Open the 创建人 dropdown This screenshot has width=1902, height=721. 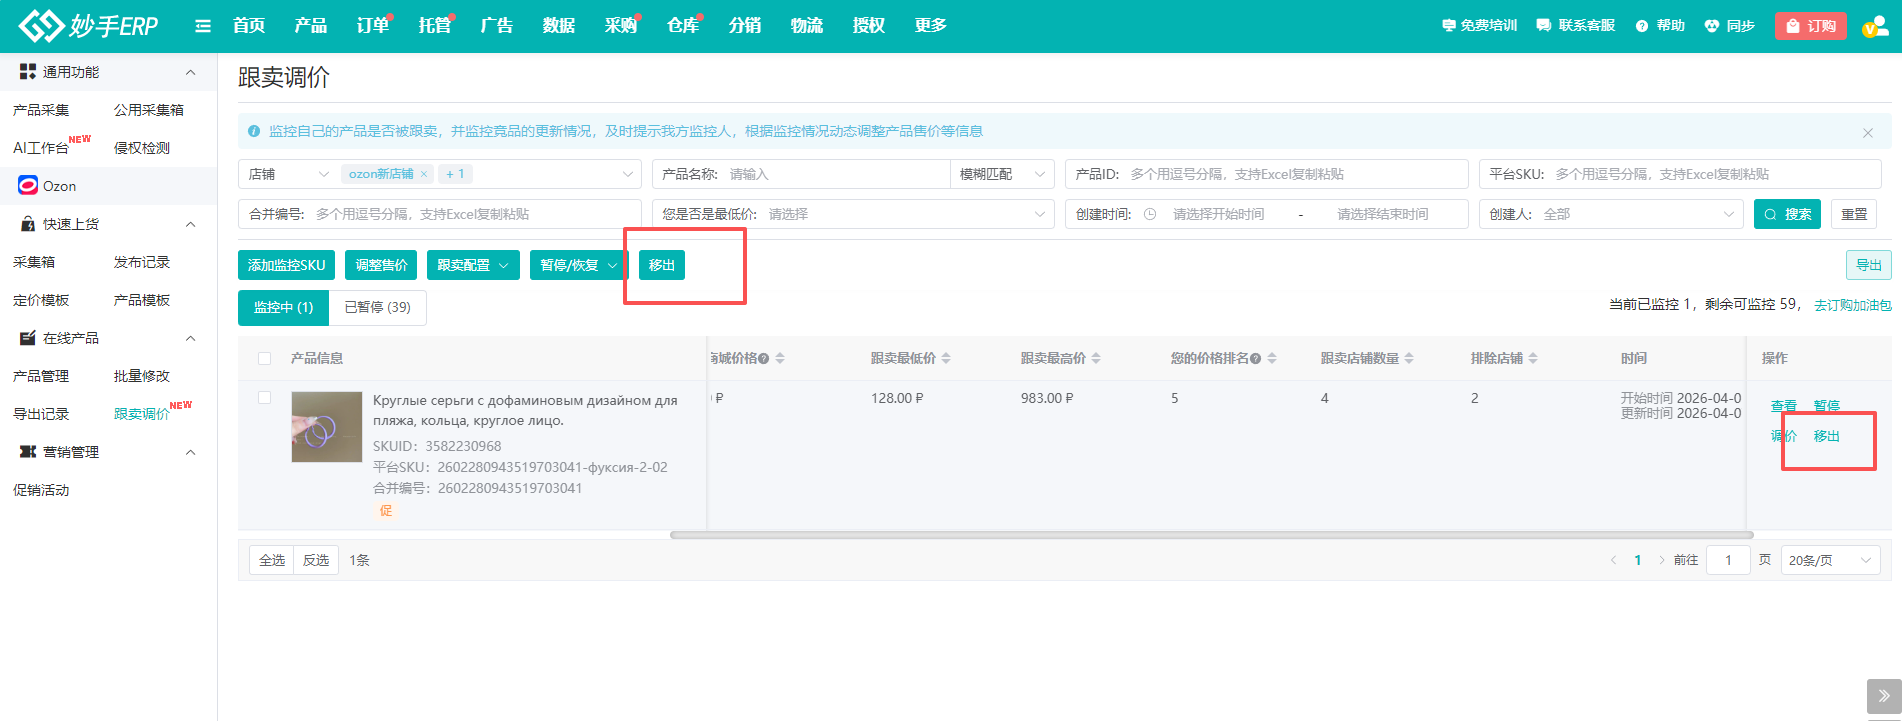1610,214
